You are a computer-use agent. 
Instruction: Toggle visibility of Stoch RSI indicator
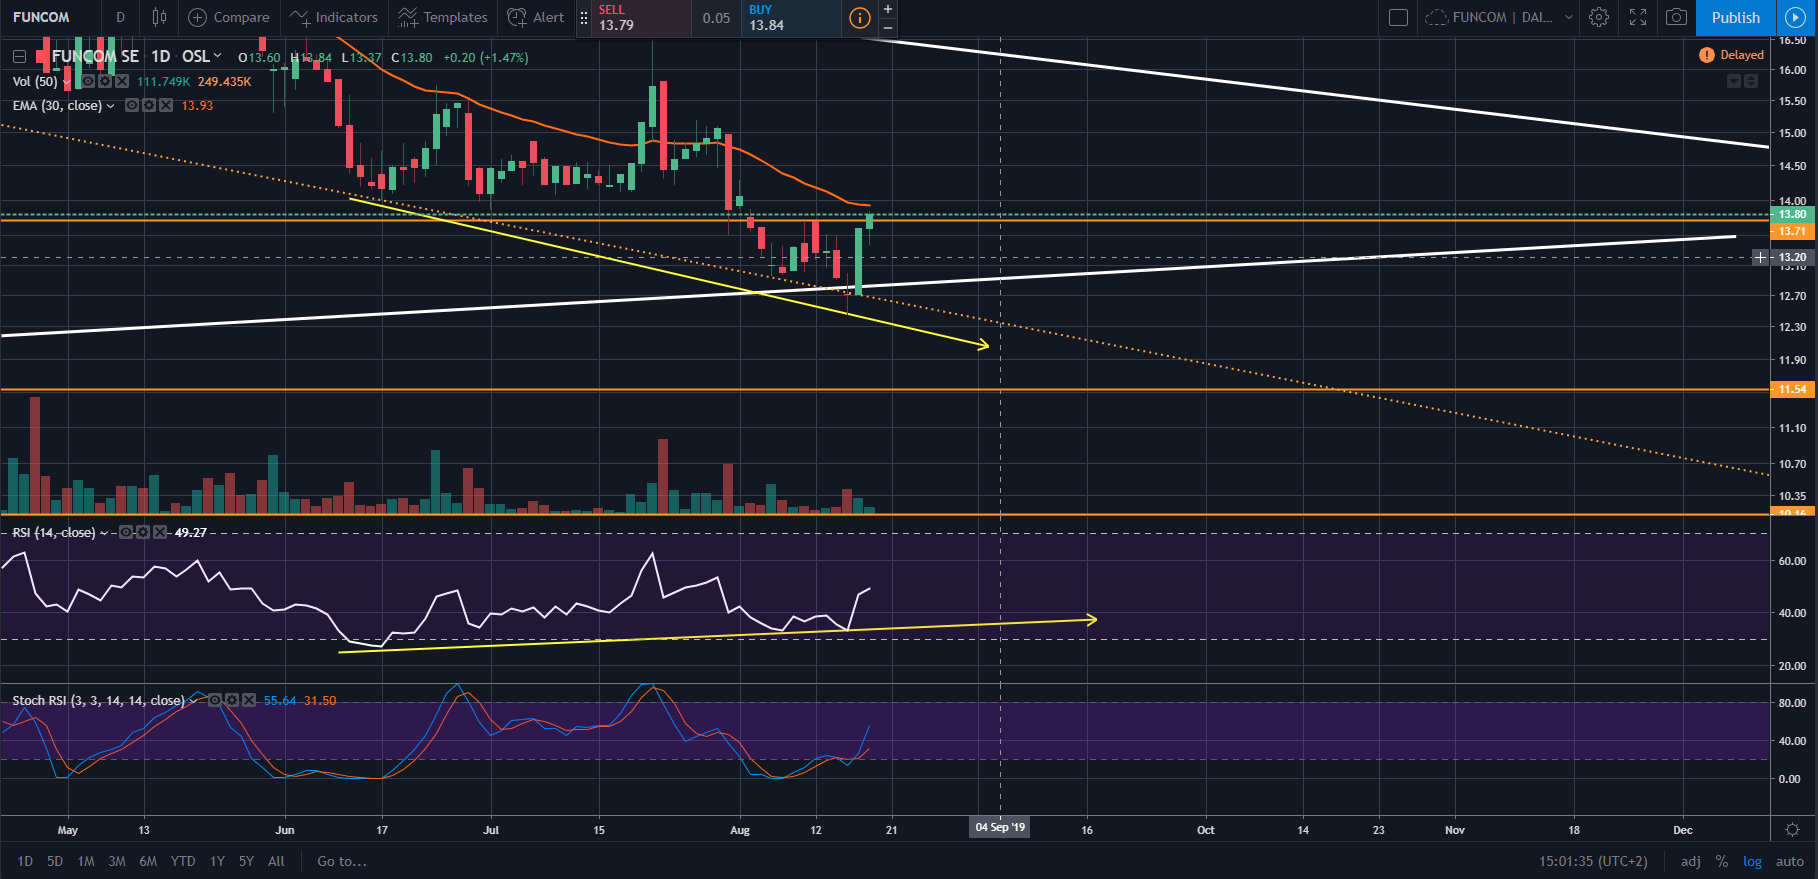(214, 700)
